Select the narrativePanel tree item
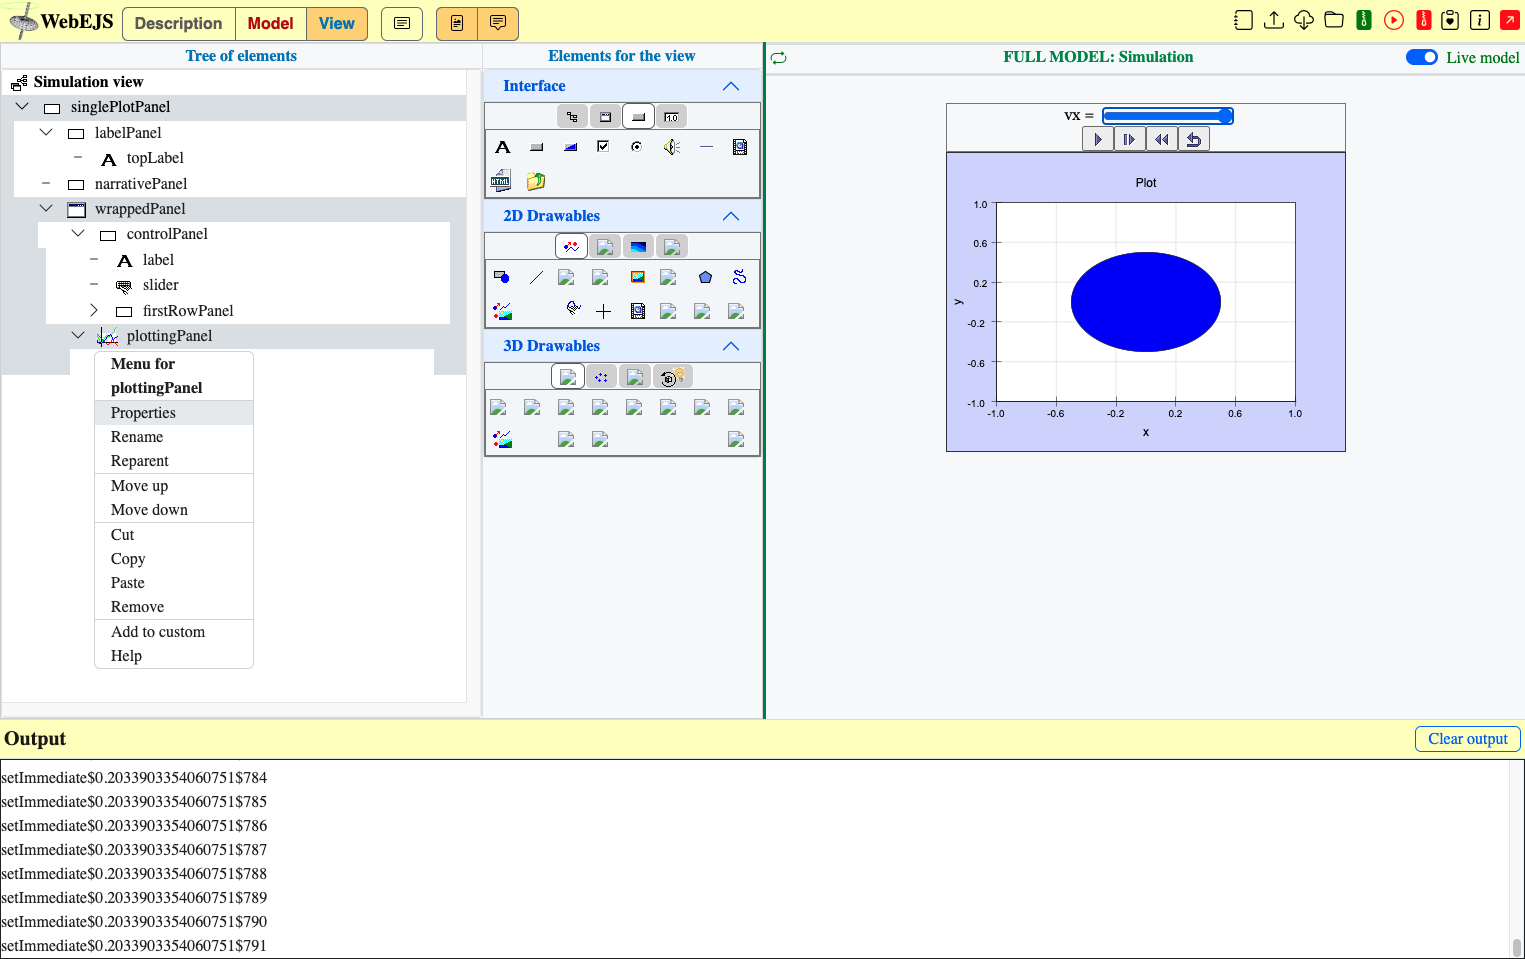1525x959 pixels. (x=141, y=184)
